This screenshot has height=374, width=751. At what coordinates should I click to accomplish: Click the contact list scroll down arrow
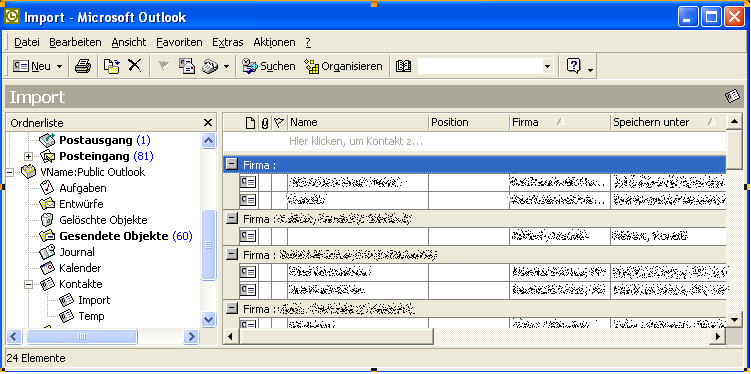(735, 319)
